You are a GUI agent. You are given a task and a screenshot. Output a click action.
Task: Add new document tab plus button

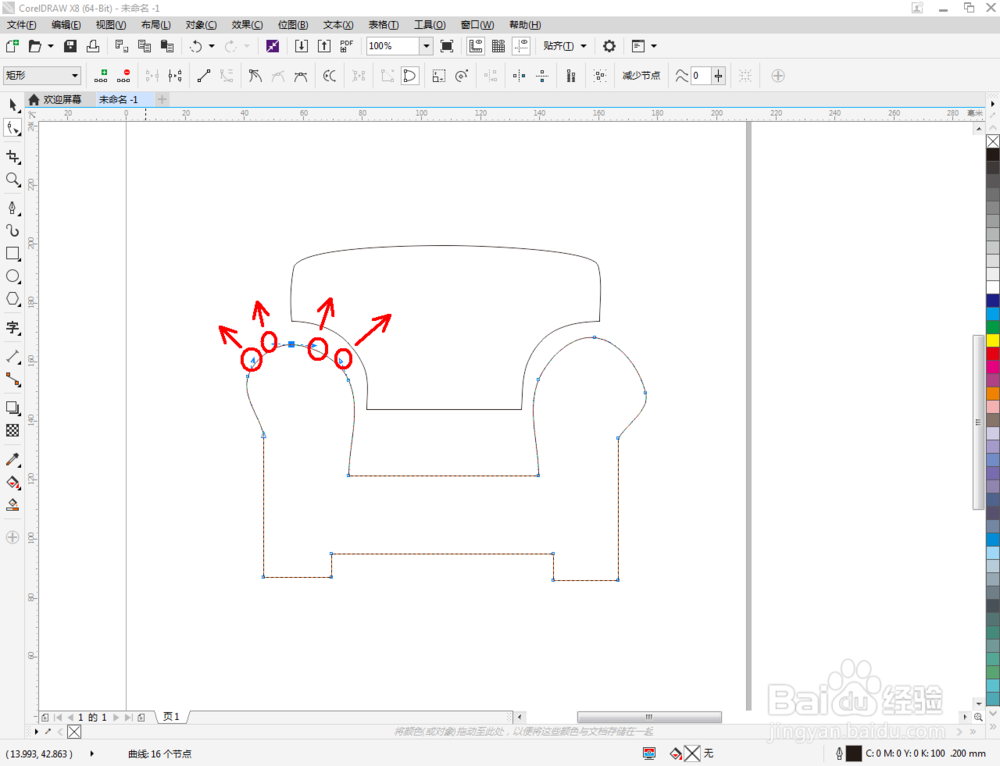point(162,99)
